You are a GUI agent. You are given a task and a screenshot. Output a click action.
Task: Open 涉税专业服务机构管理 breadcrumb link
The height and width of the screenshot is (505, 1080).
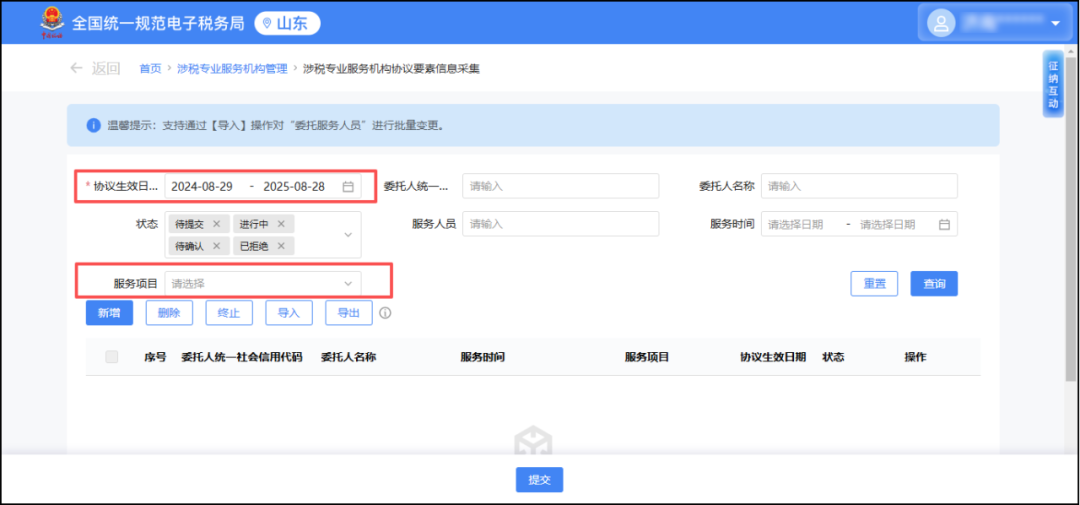pyautogui.click(x=232, y=68)
